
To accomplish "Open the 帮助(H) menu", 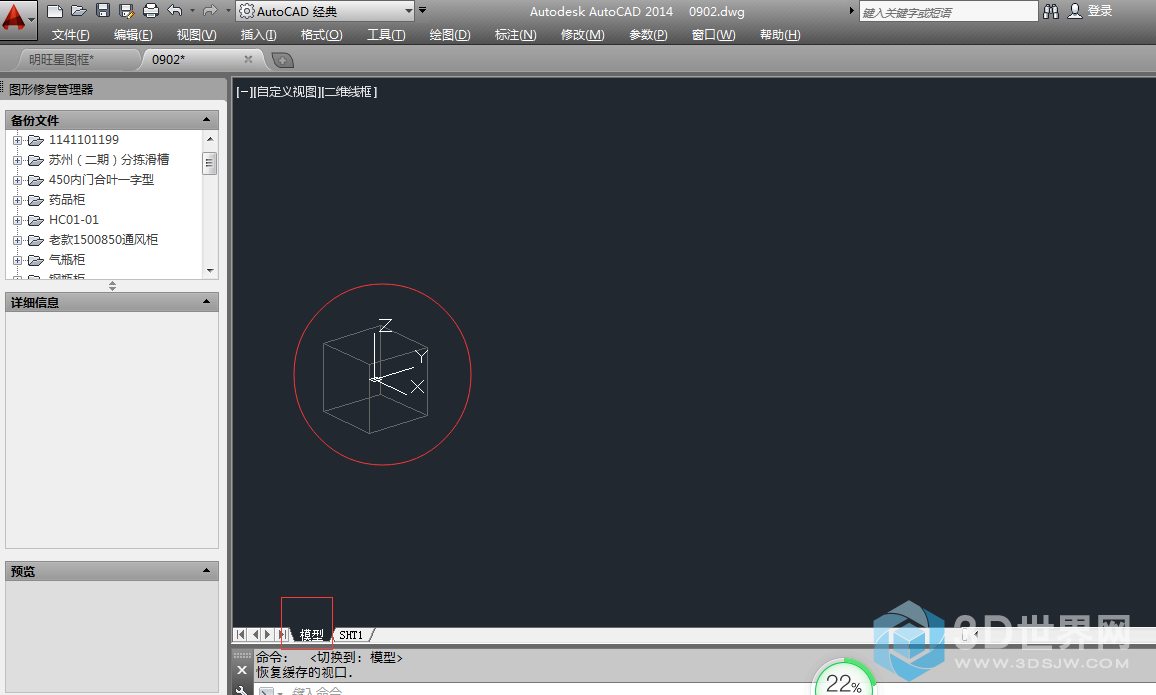I will 780,35.
